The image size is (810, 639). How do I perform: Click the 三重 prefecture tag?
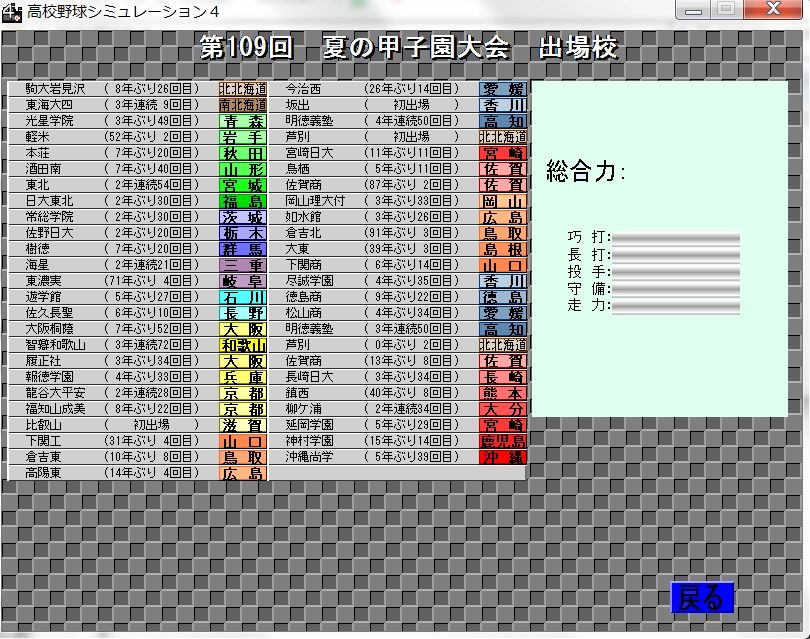point(243,265)
